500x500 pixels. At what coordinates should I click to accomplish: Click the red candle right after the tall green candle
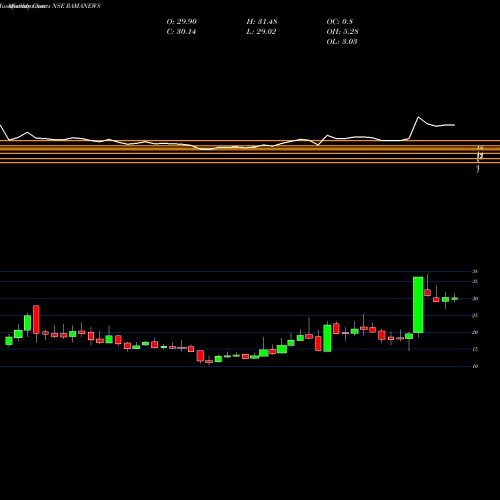point(427,292)
